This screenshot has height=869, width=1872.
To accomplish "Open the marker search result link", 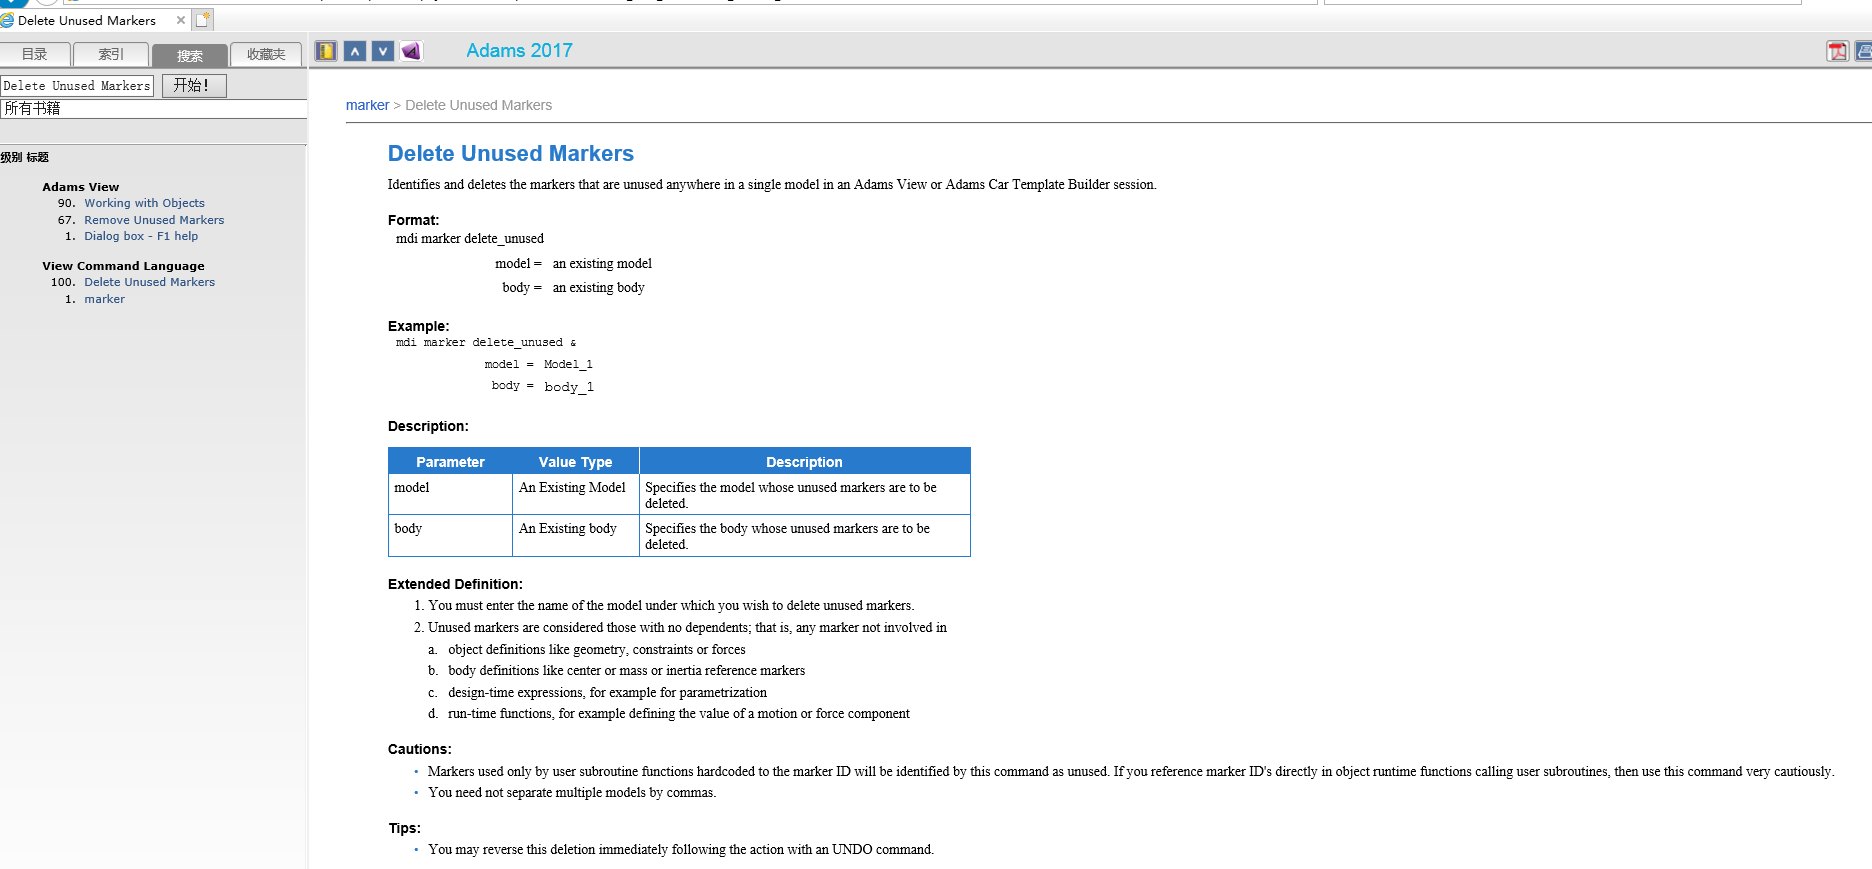I will point(104,299).
